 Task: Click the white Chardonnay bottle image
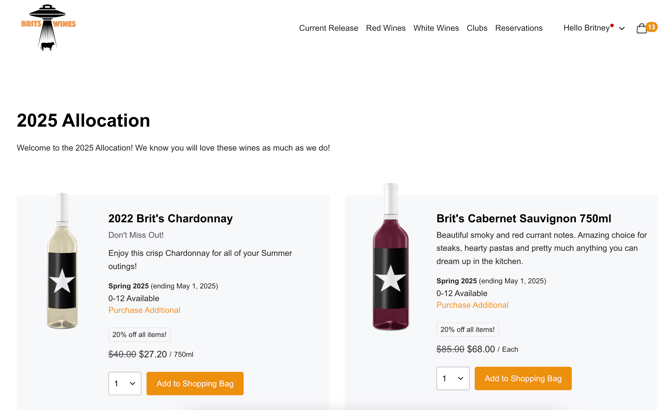(x=62, y=262)
